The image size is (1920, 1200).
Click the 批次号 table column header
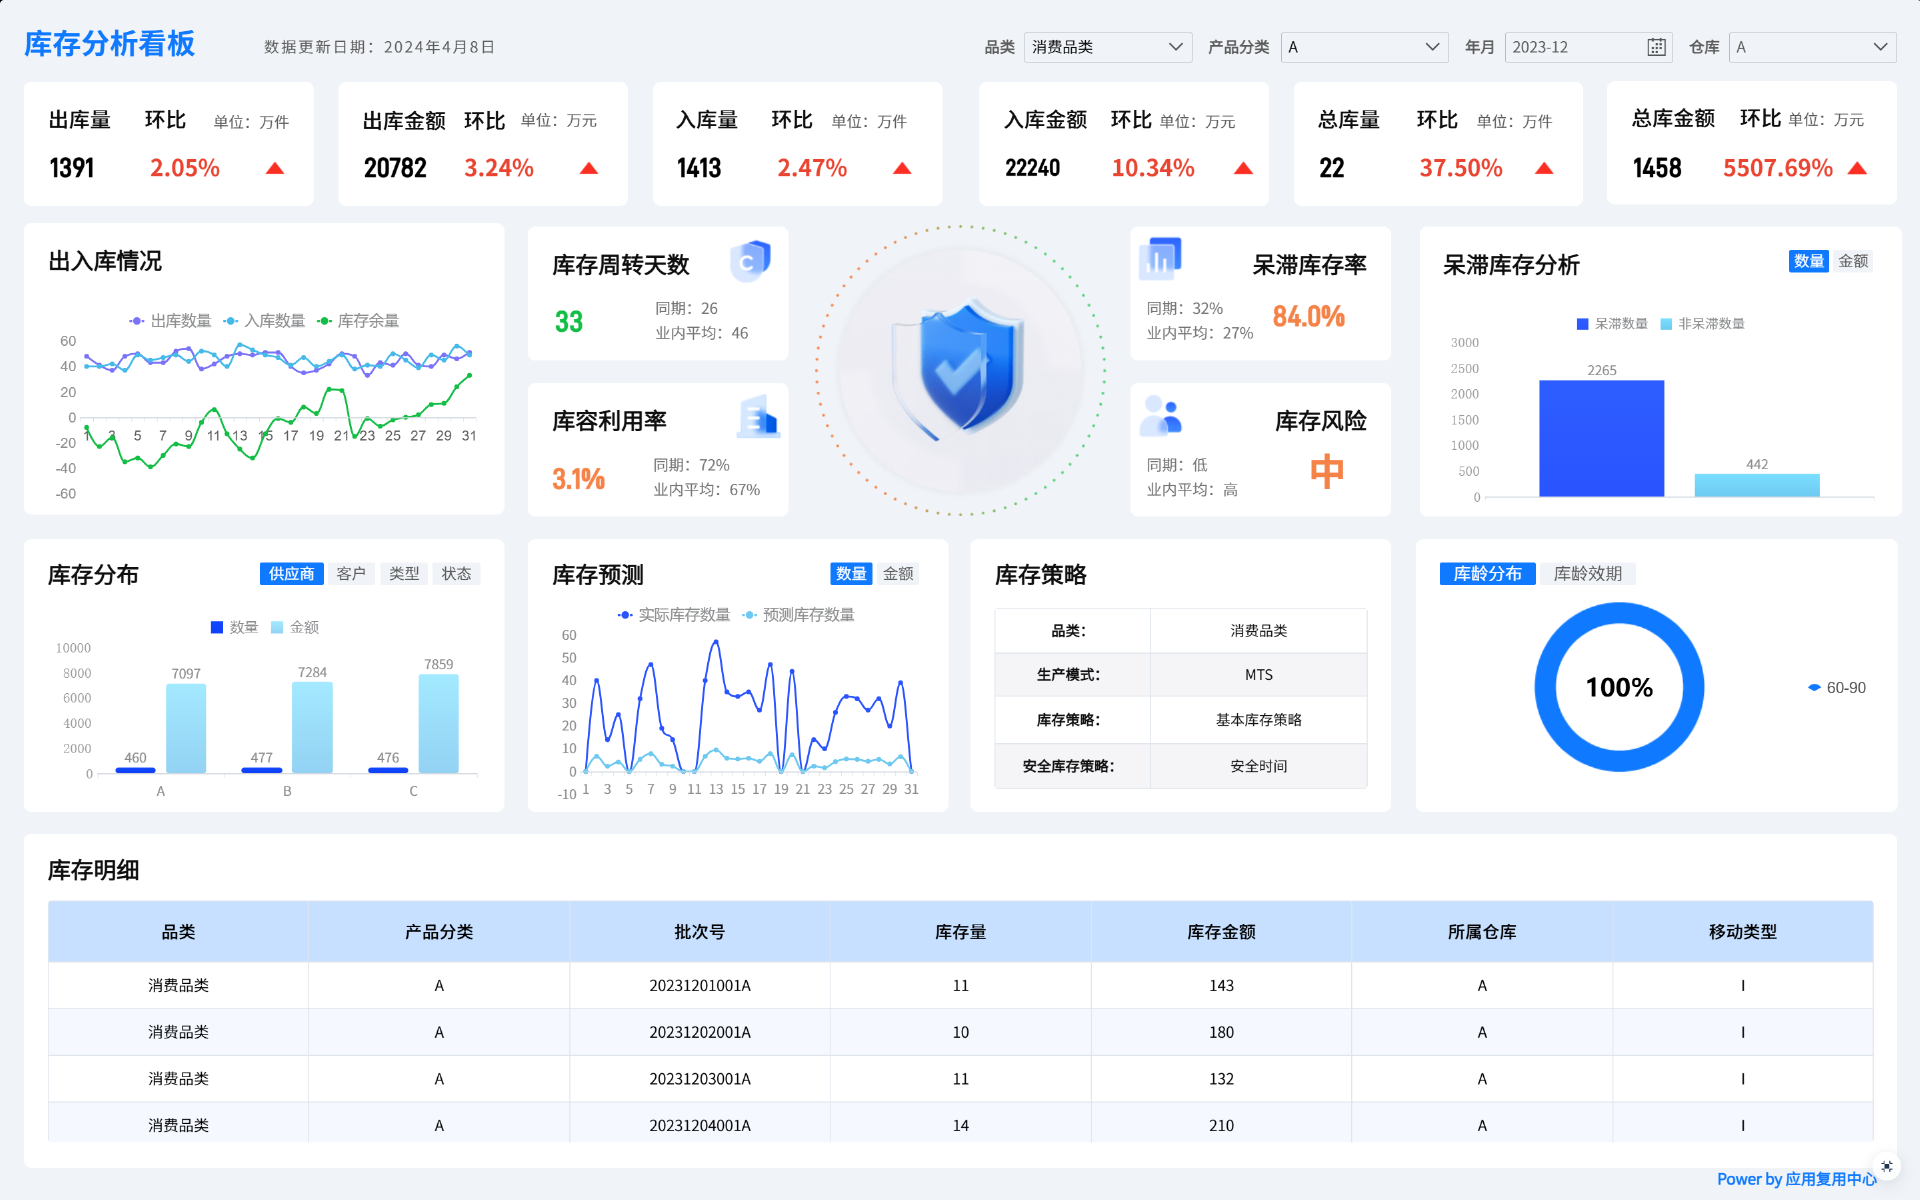699,932
